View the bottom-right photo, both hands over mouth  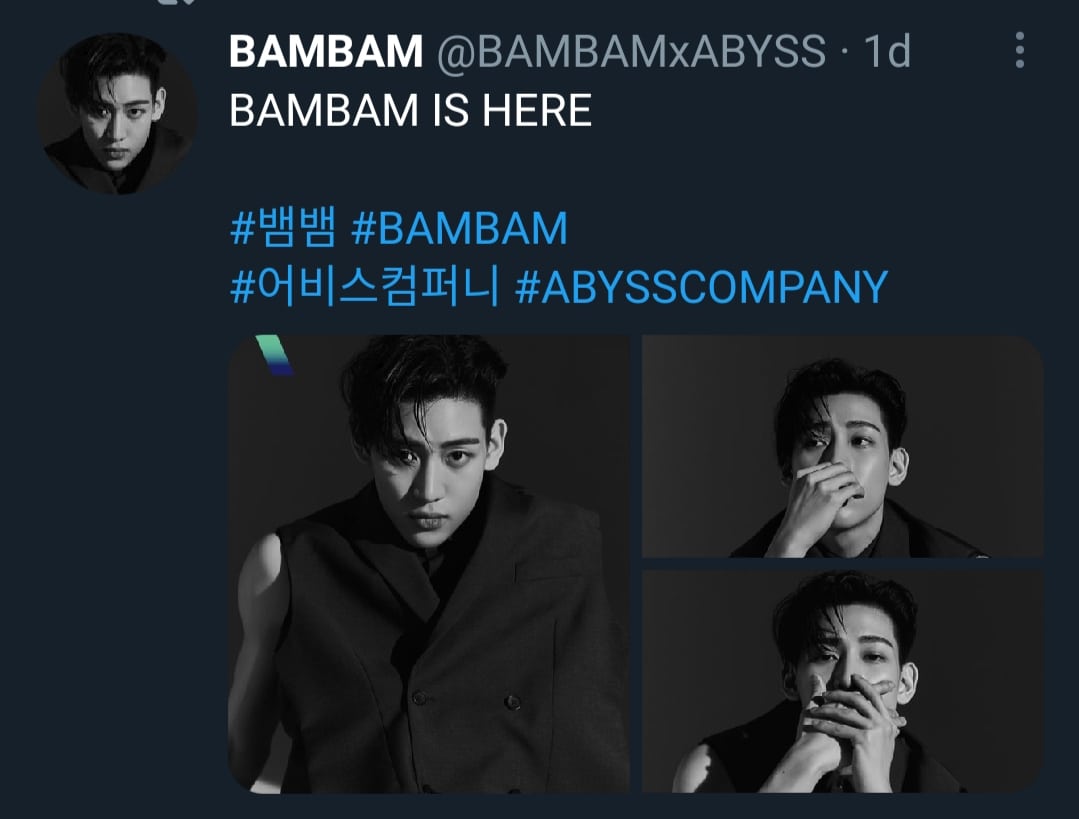(x=842, y=681)
